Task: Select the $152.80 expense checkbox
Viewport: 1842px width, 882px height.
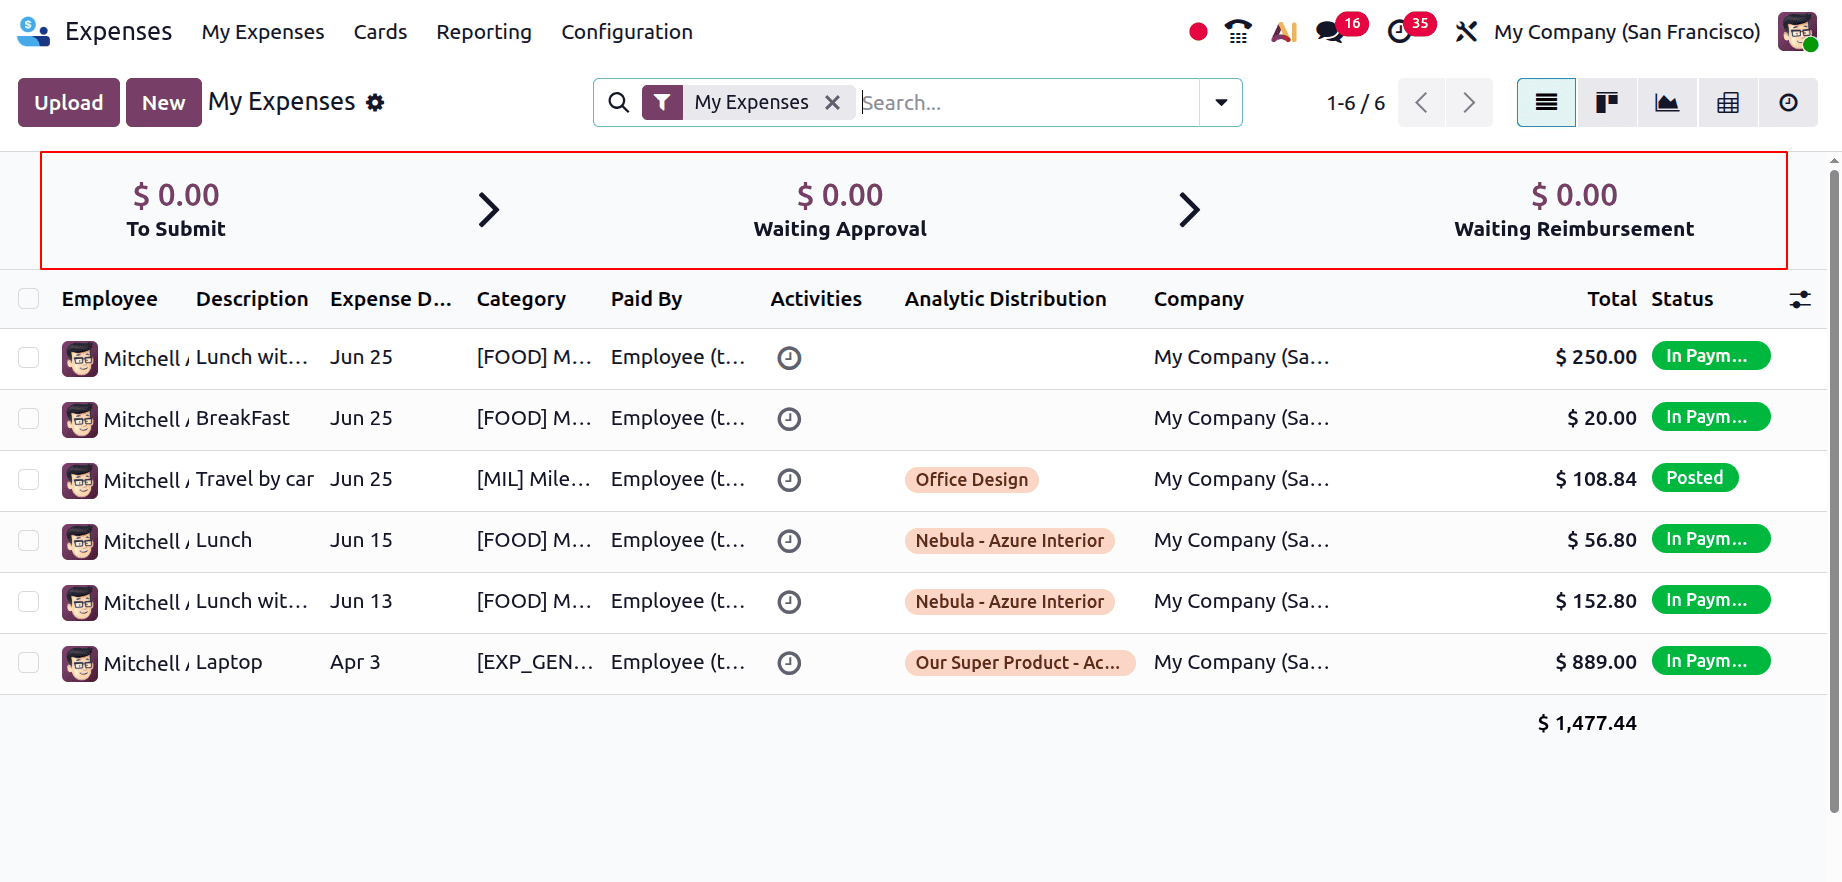Action: tap(29, 602)
